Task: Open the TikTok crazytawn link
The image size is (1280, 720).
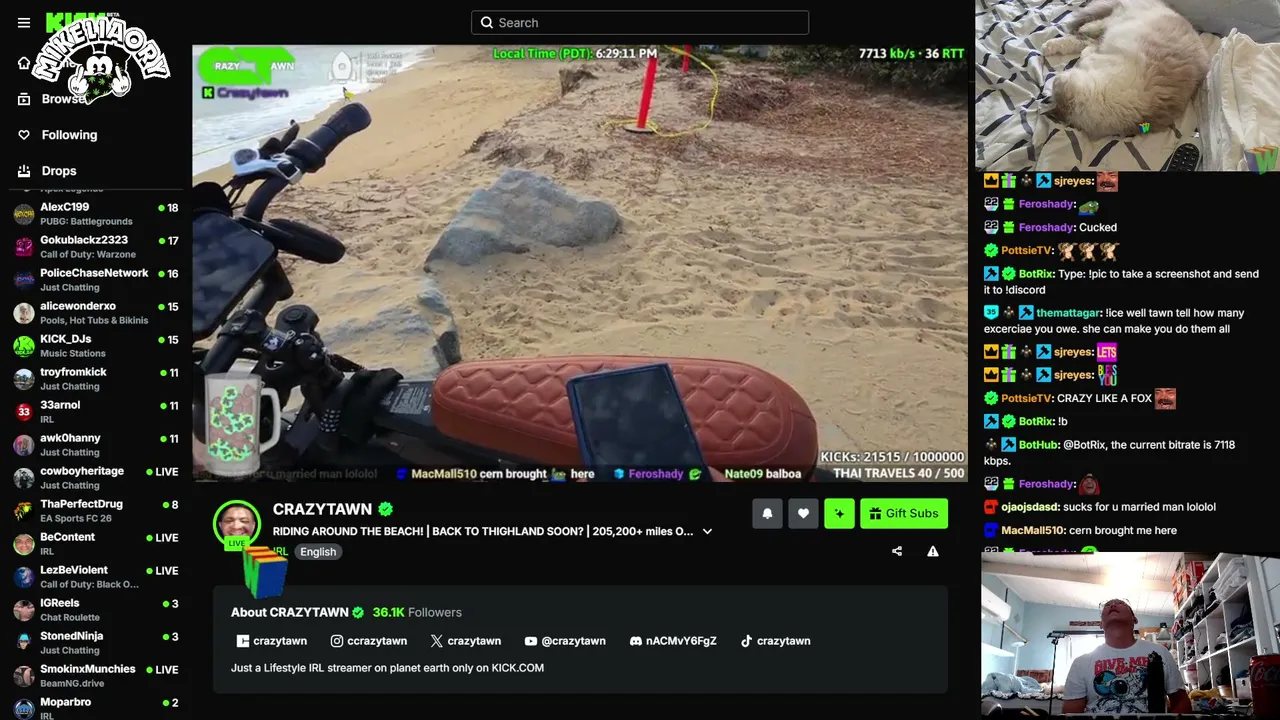Action: coord(775,641)
